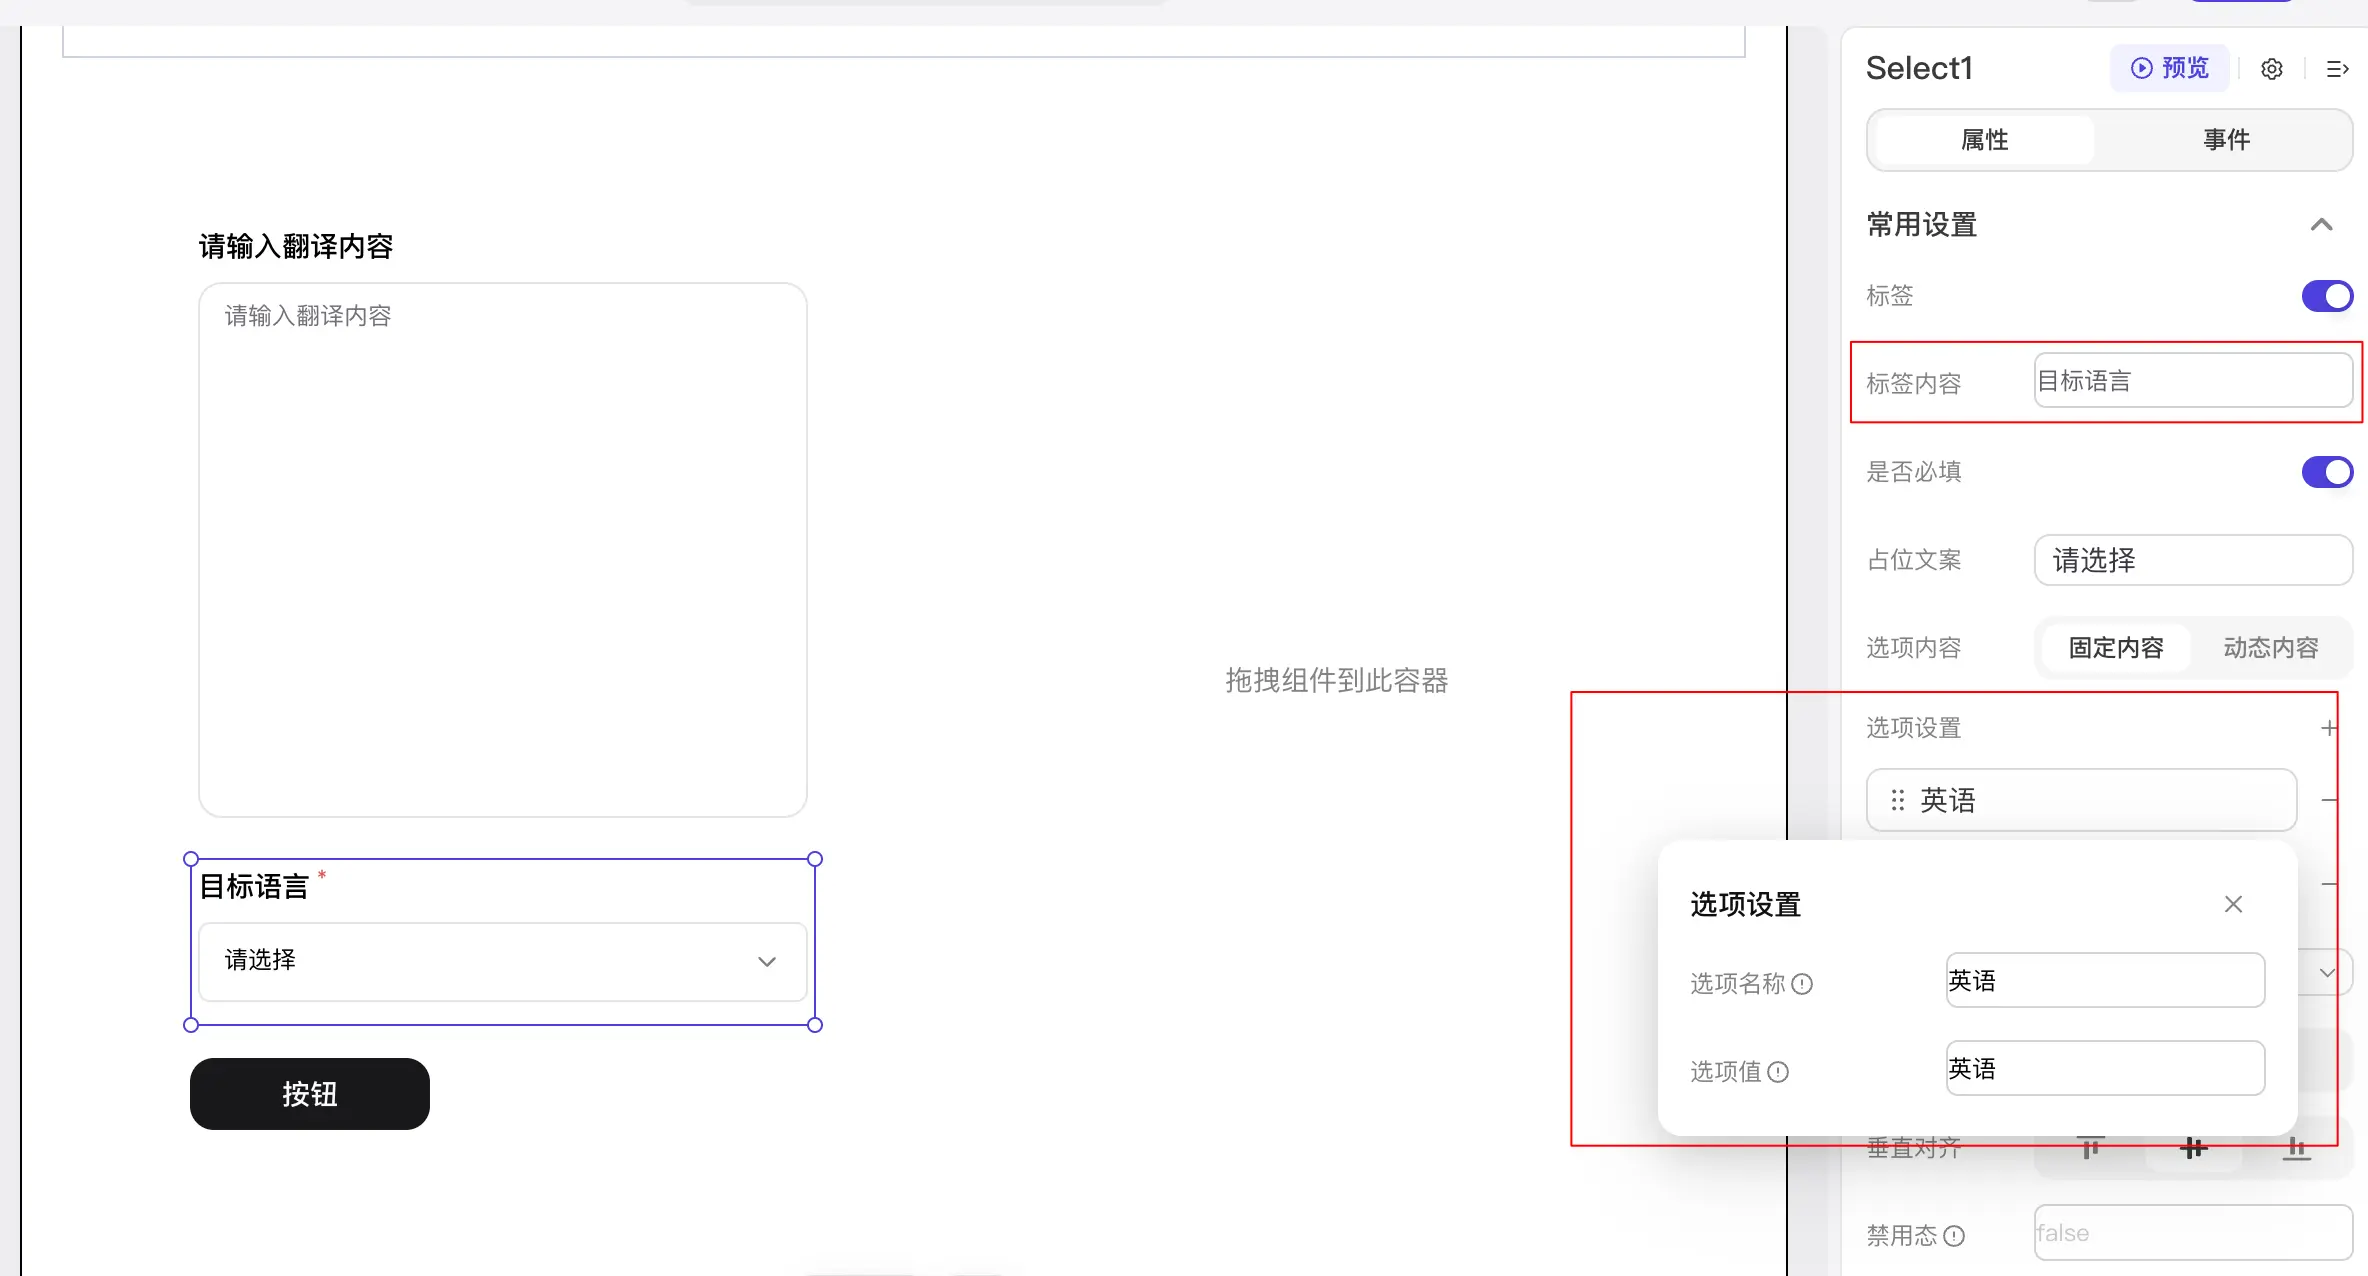The height and width of the screenshot is (1276, 2368).
Task: Open the 目标语言 请选择 dropdown
Action: [x=502, y=961]
